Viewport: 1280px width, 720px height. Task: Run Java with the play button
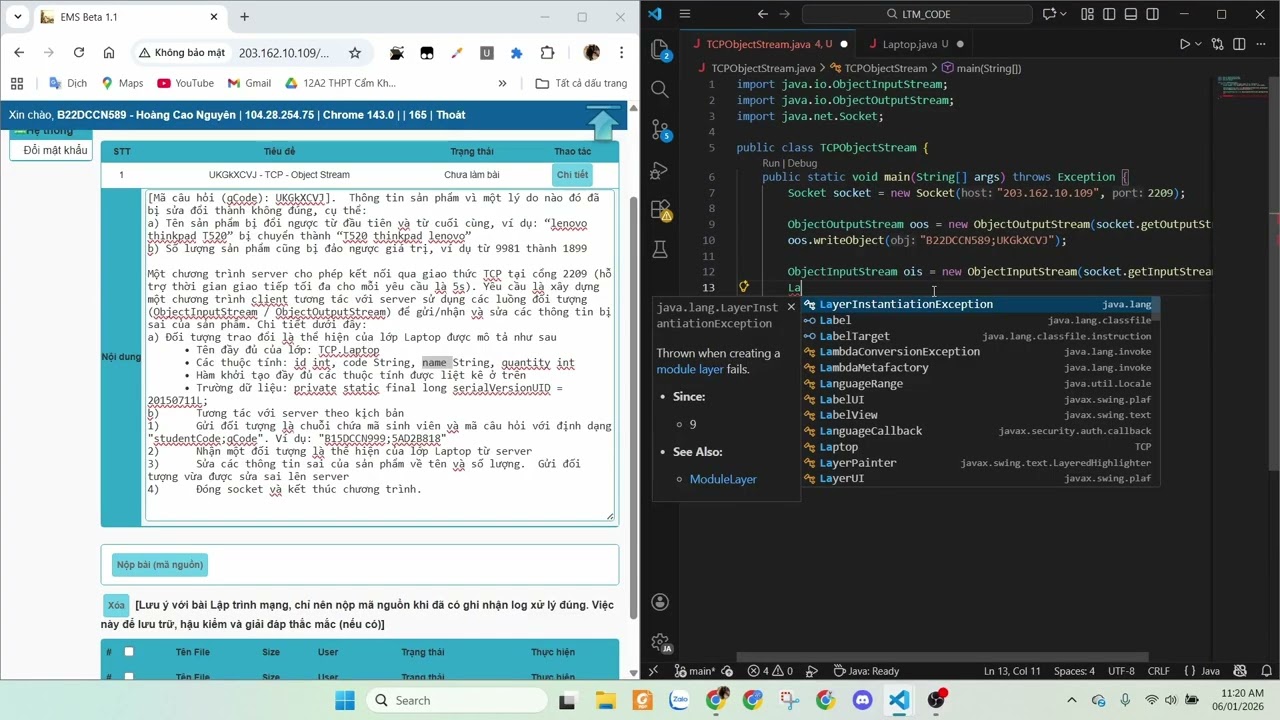1185,44
